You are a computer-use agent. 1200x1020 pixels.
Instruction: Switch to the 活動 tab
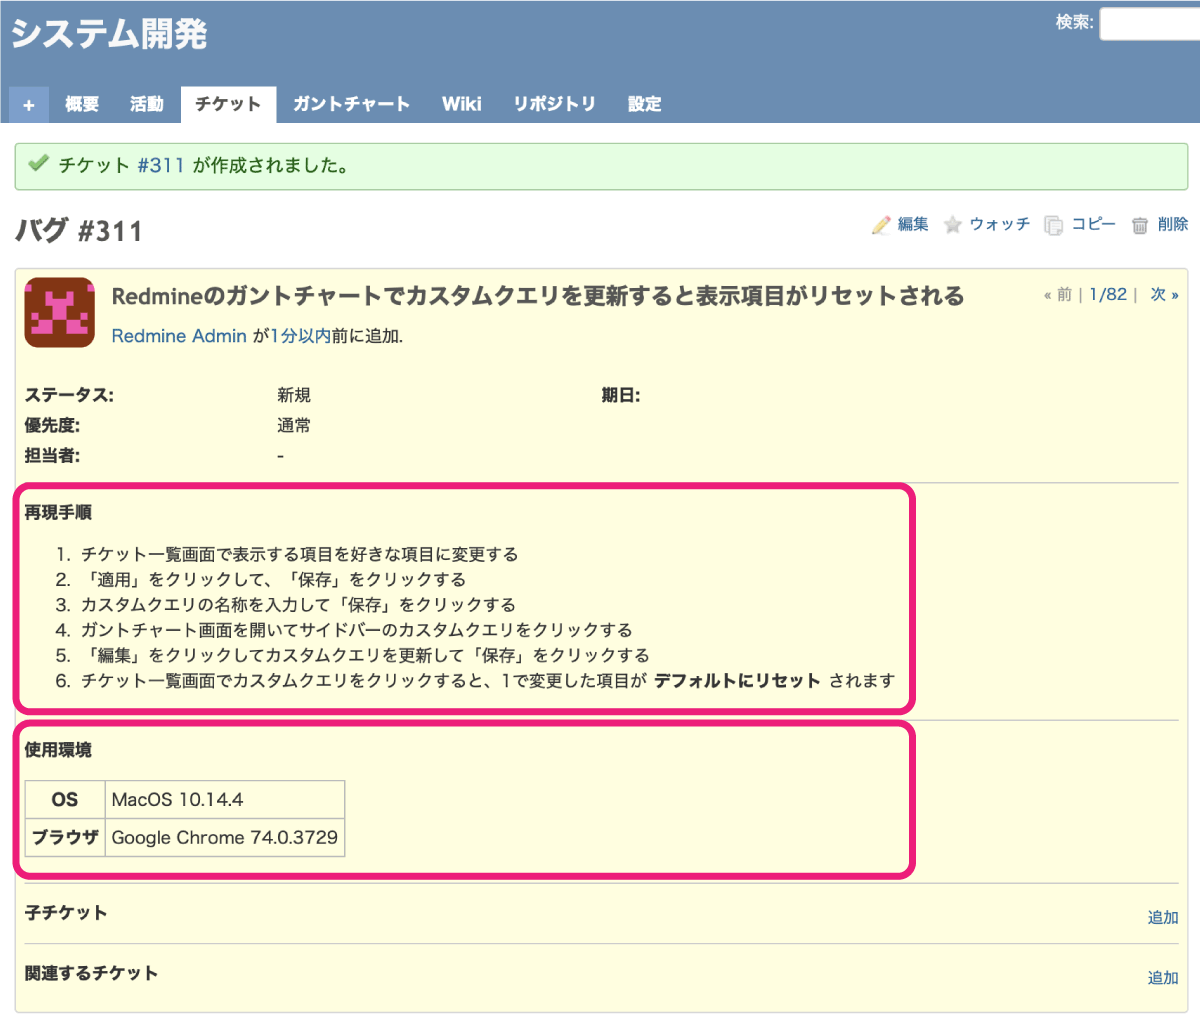coord(146,104)
